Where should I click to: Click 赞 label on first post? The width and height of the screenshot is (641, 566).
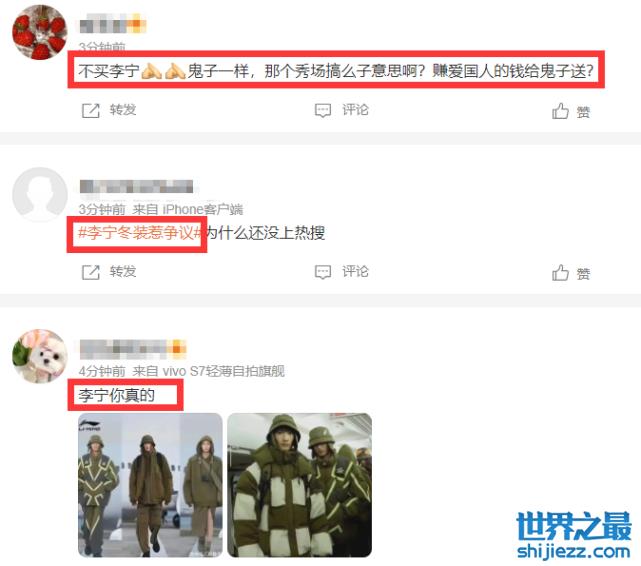[583, 112]
